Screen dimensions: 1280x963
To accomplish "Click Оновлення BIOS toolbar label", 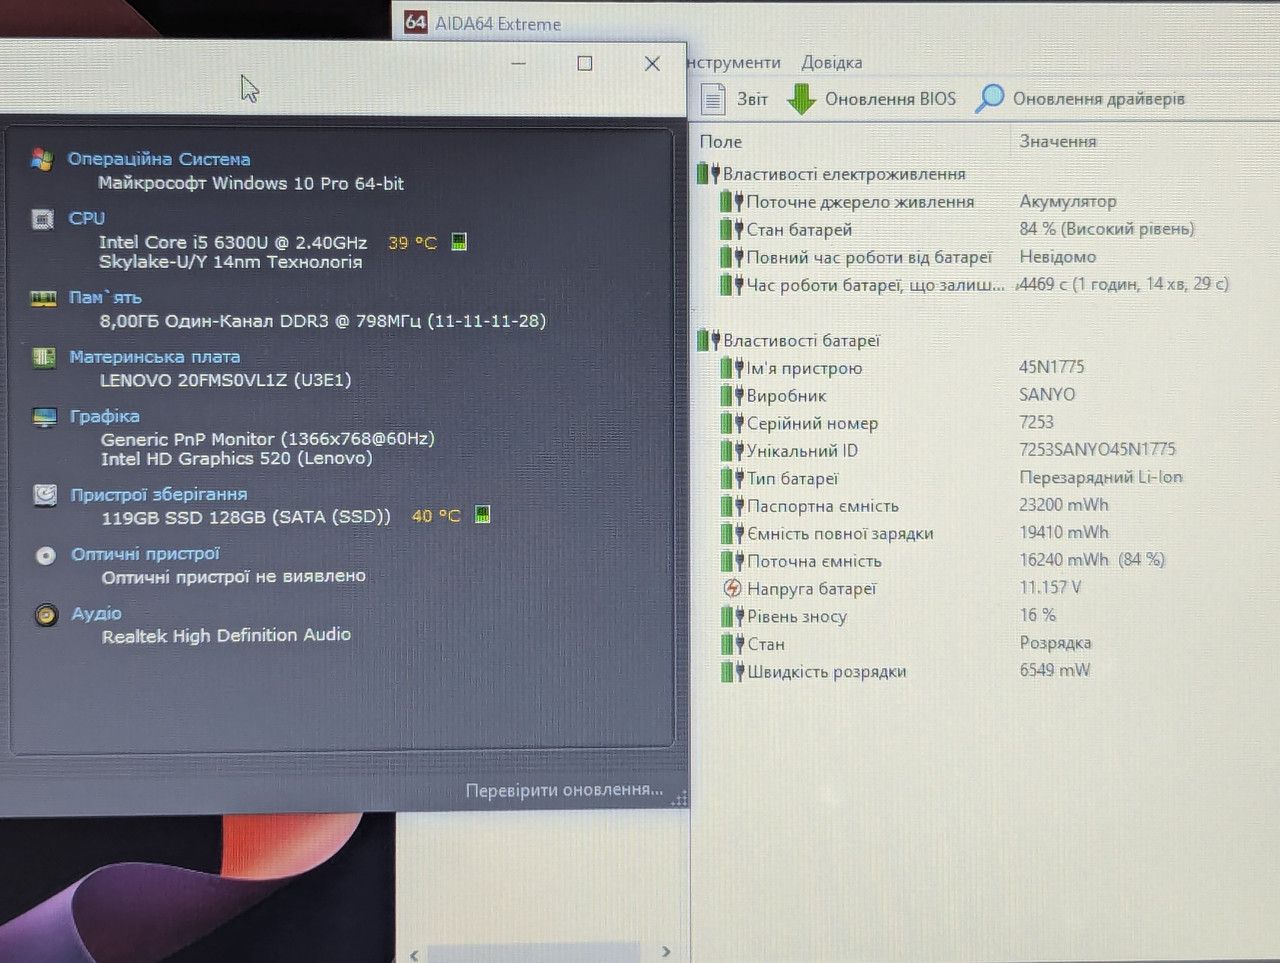I will pos(890,99).
